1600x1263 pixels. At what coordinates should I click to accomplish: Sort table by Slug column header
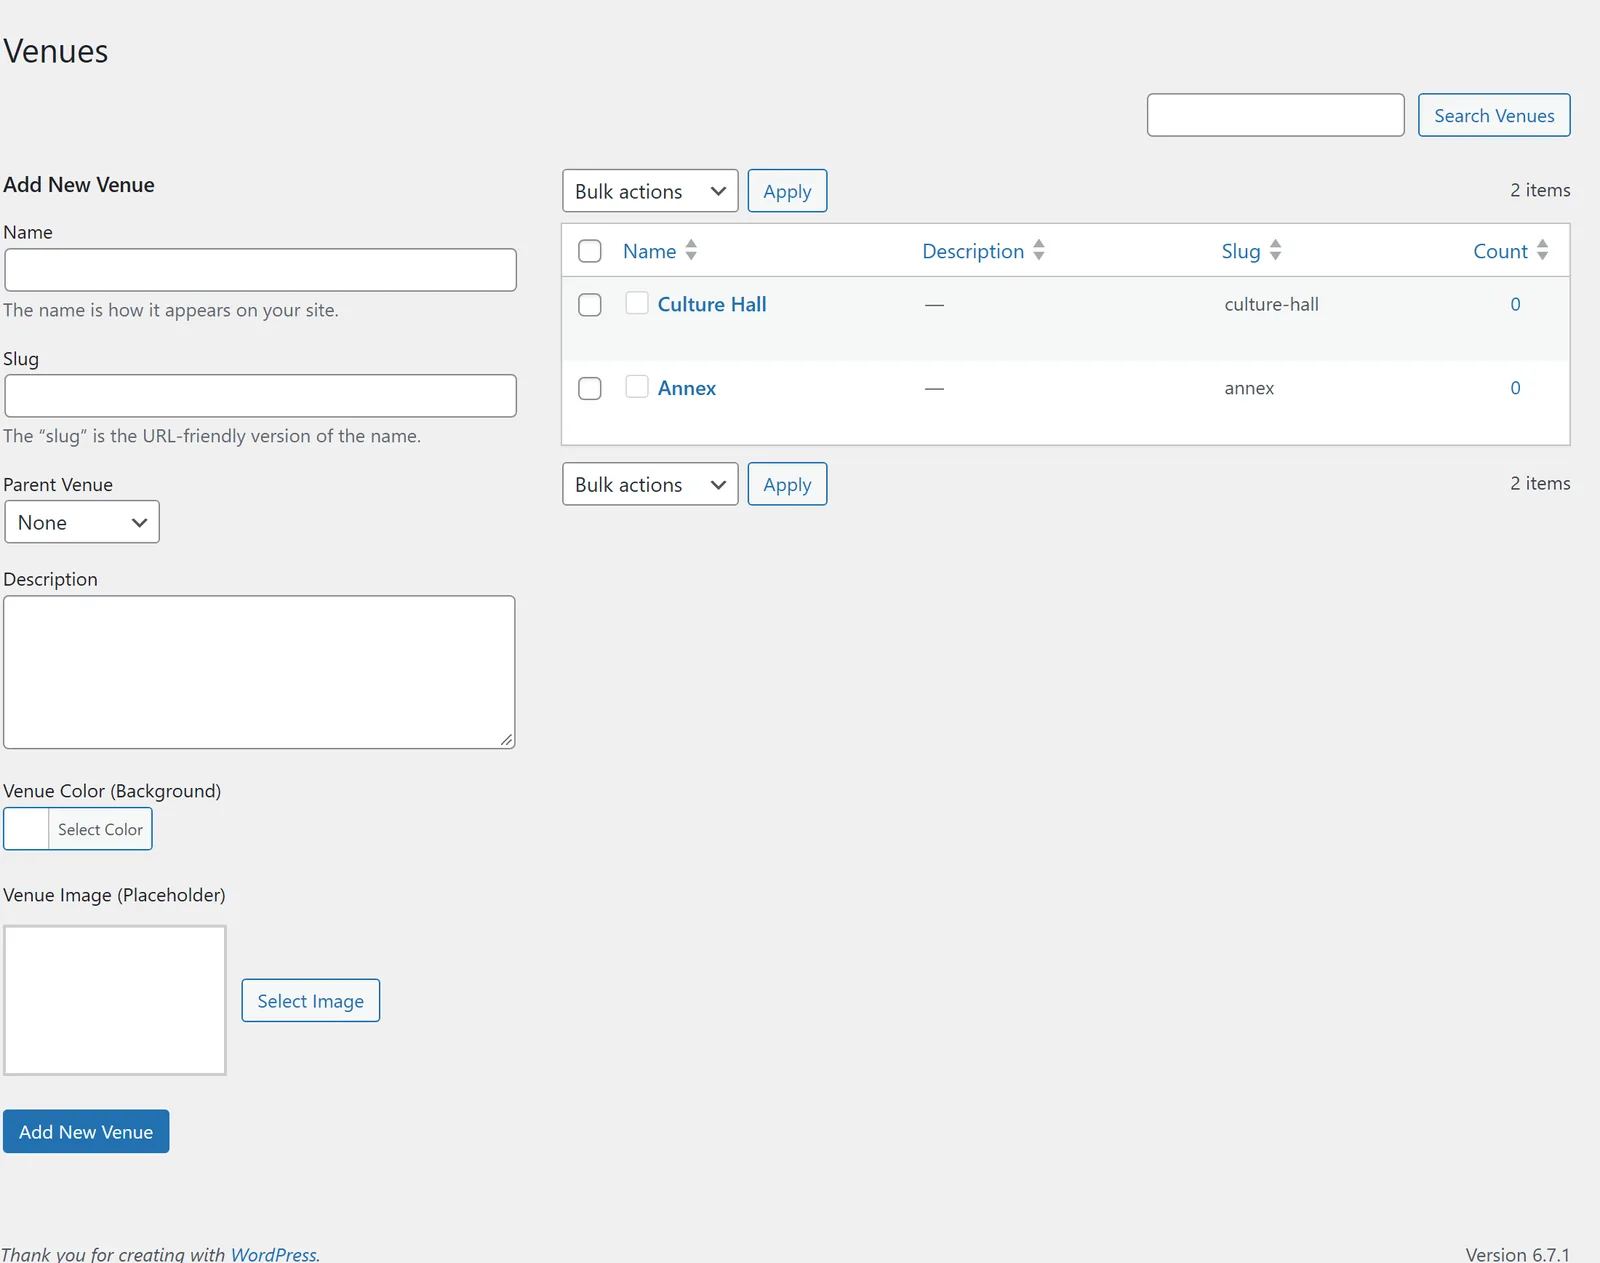coord(1241,251)
